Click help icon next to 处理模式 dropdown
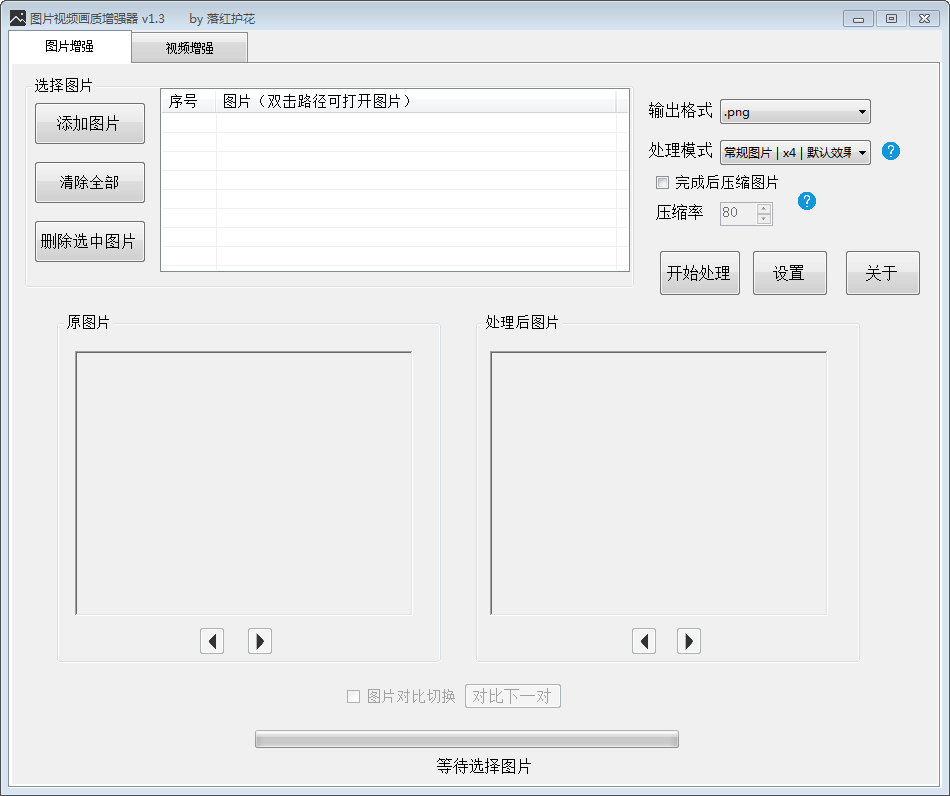The height and width of the screenshot is (796, 950). [x=891, y=151]
